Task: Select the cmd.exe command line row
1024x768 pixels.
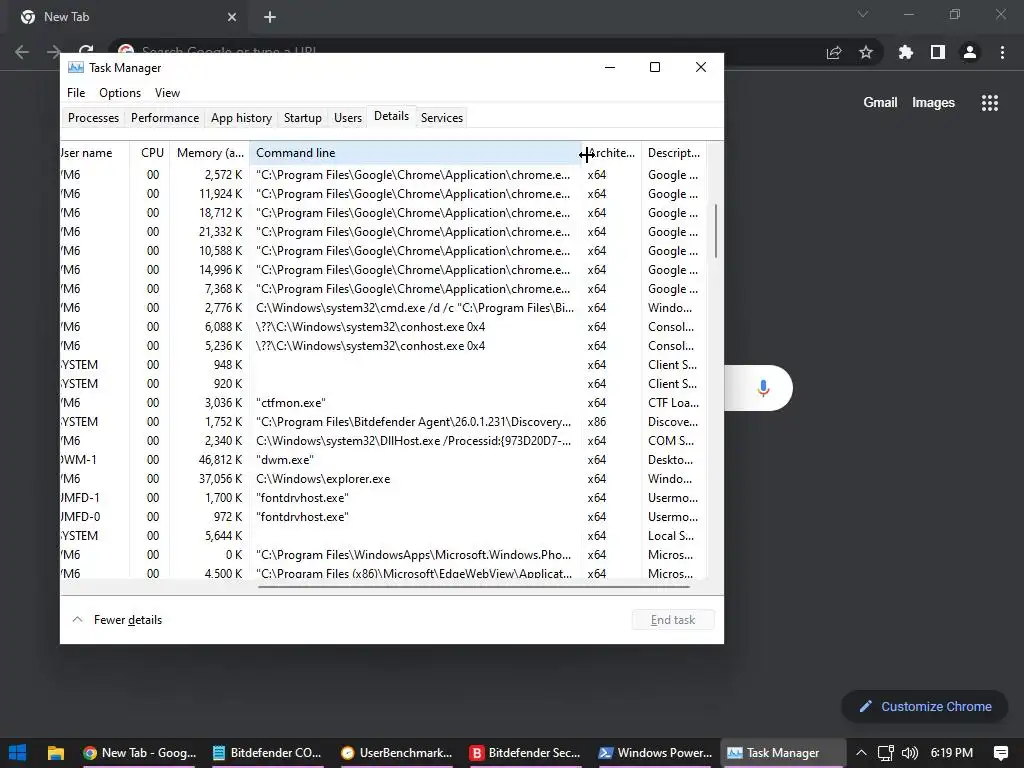Action: click(x=383, y=308)
